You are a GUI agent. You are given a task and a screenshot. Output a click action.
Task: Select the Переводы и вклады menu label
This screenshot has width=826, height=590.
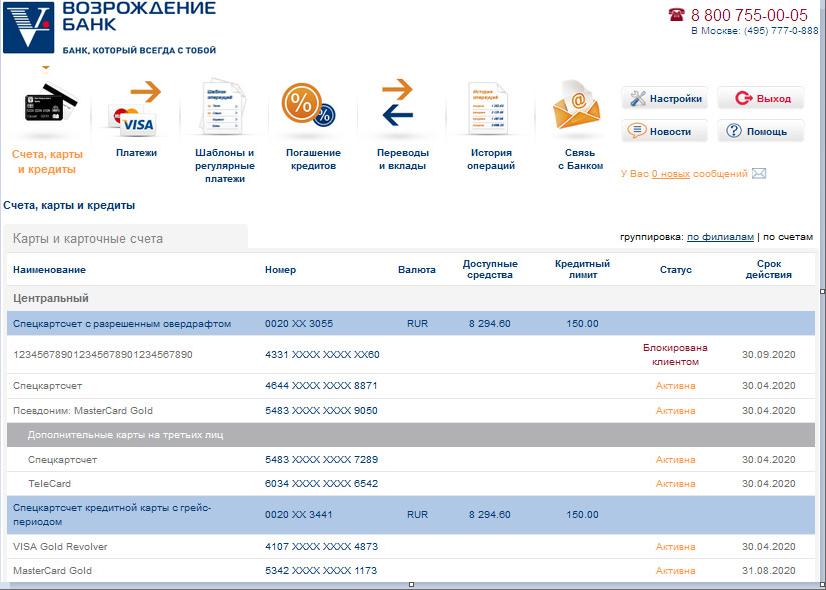(x=403, y=159)
